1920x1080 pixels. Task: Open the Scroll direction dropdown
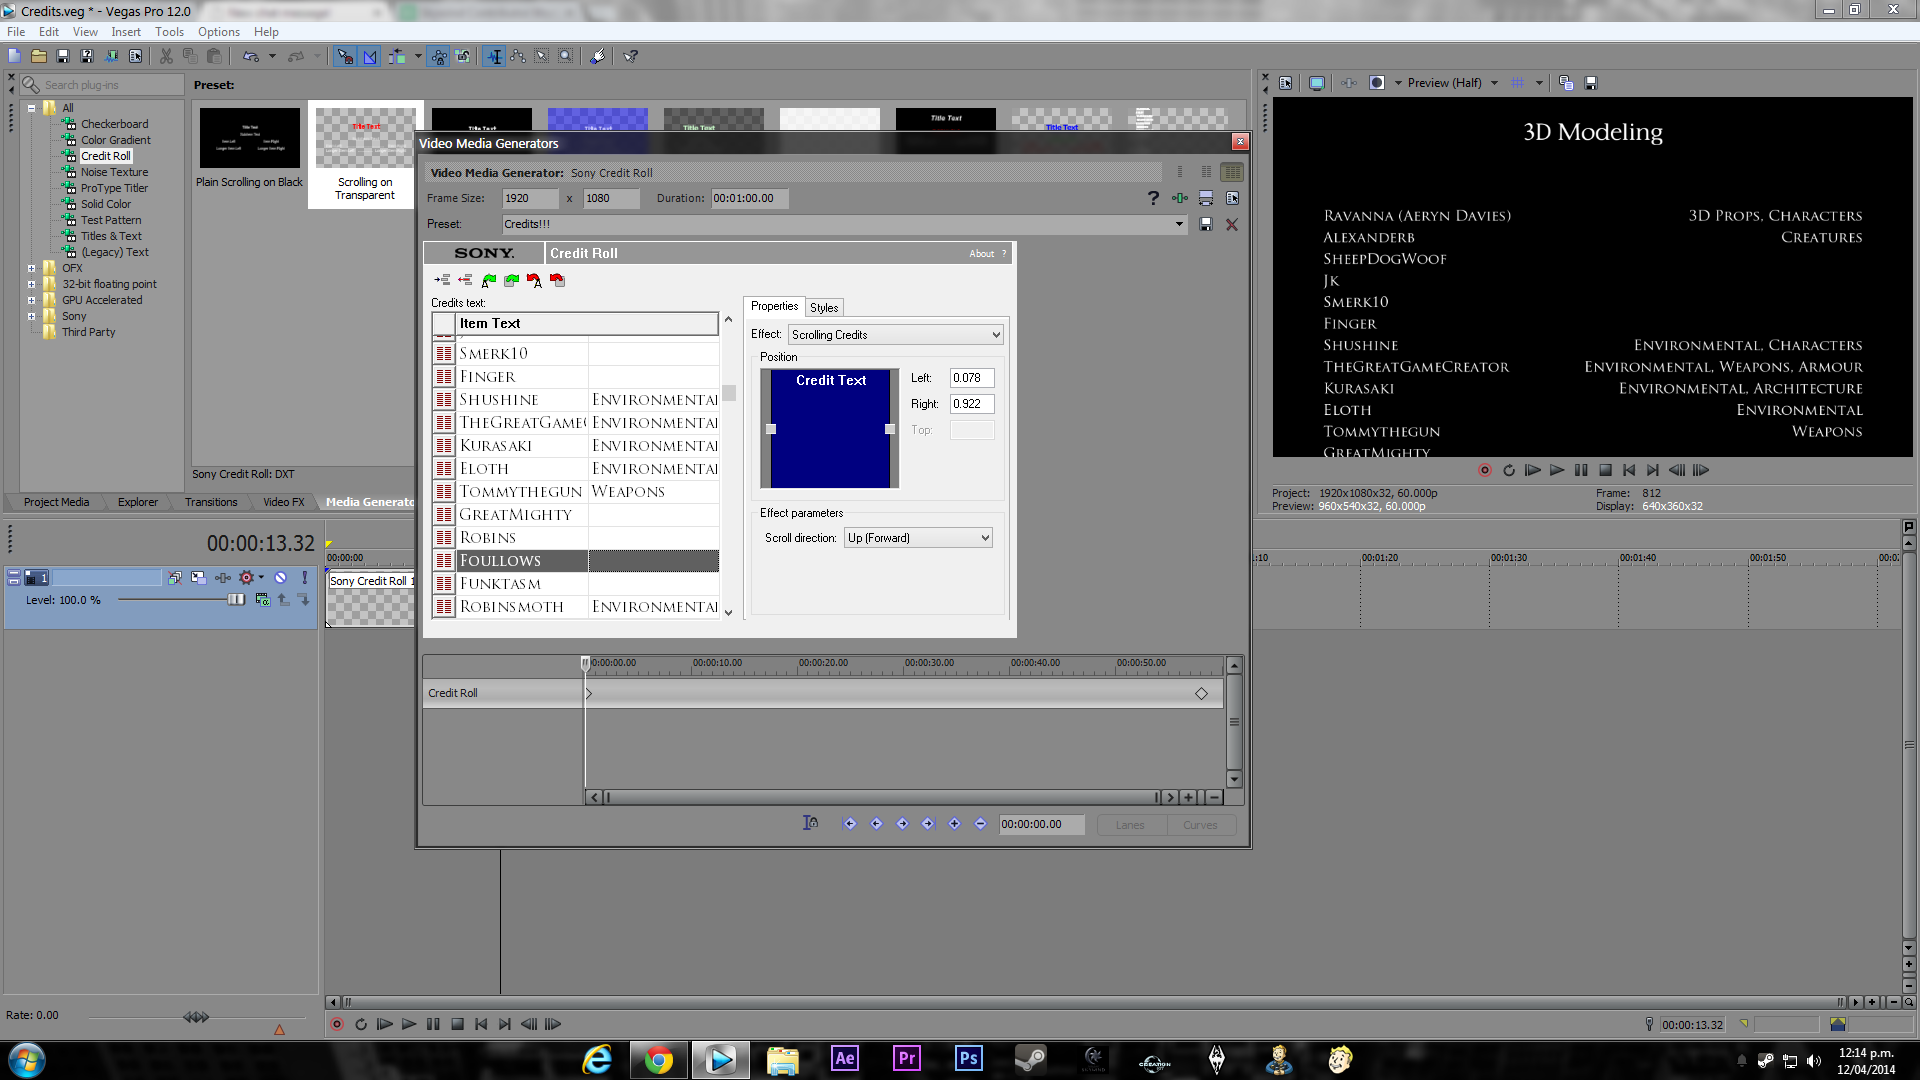point(918,538)
